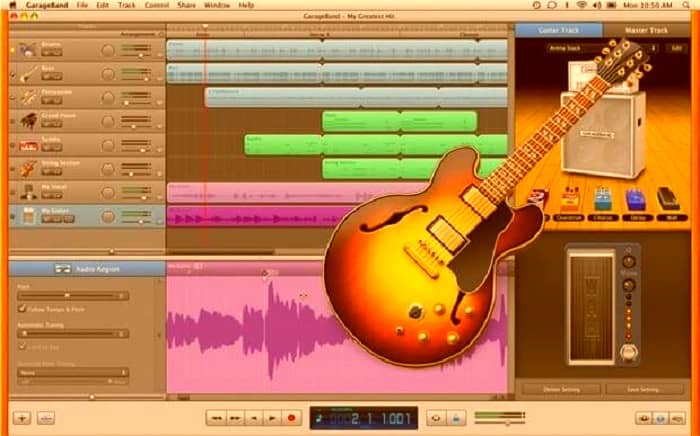Image resolution: width=700 pixels, height=436 pixels.
Task: Toggle the Limit to Key checkbox
Action: pyautogui.click(x=21, y=346)
